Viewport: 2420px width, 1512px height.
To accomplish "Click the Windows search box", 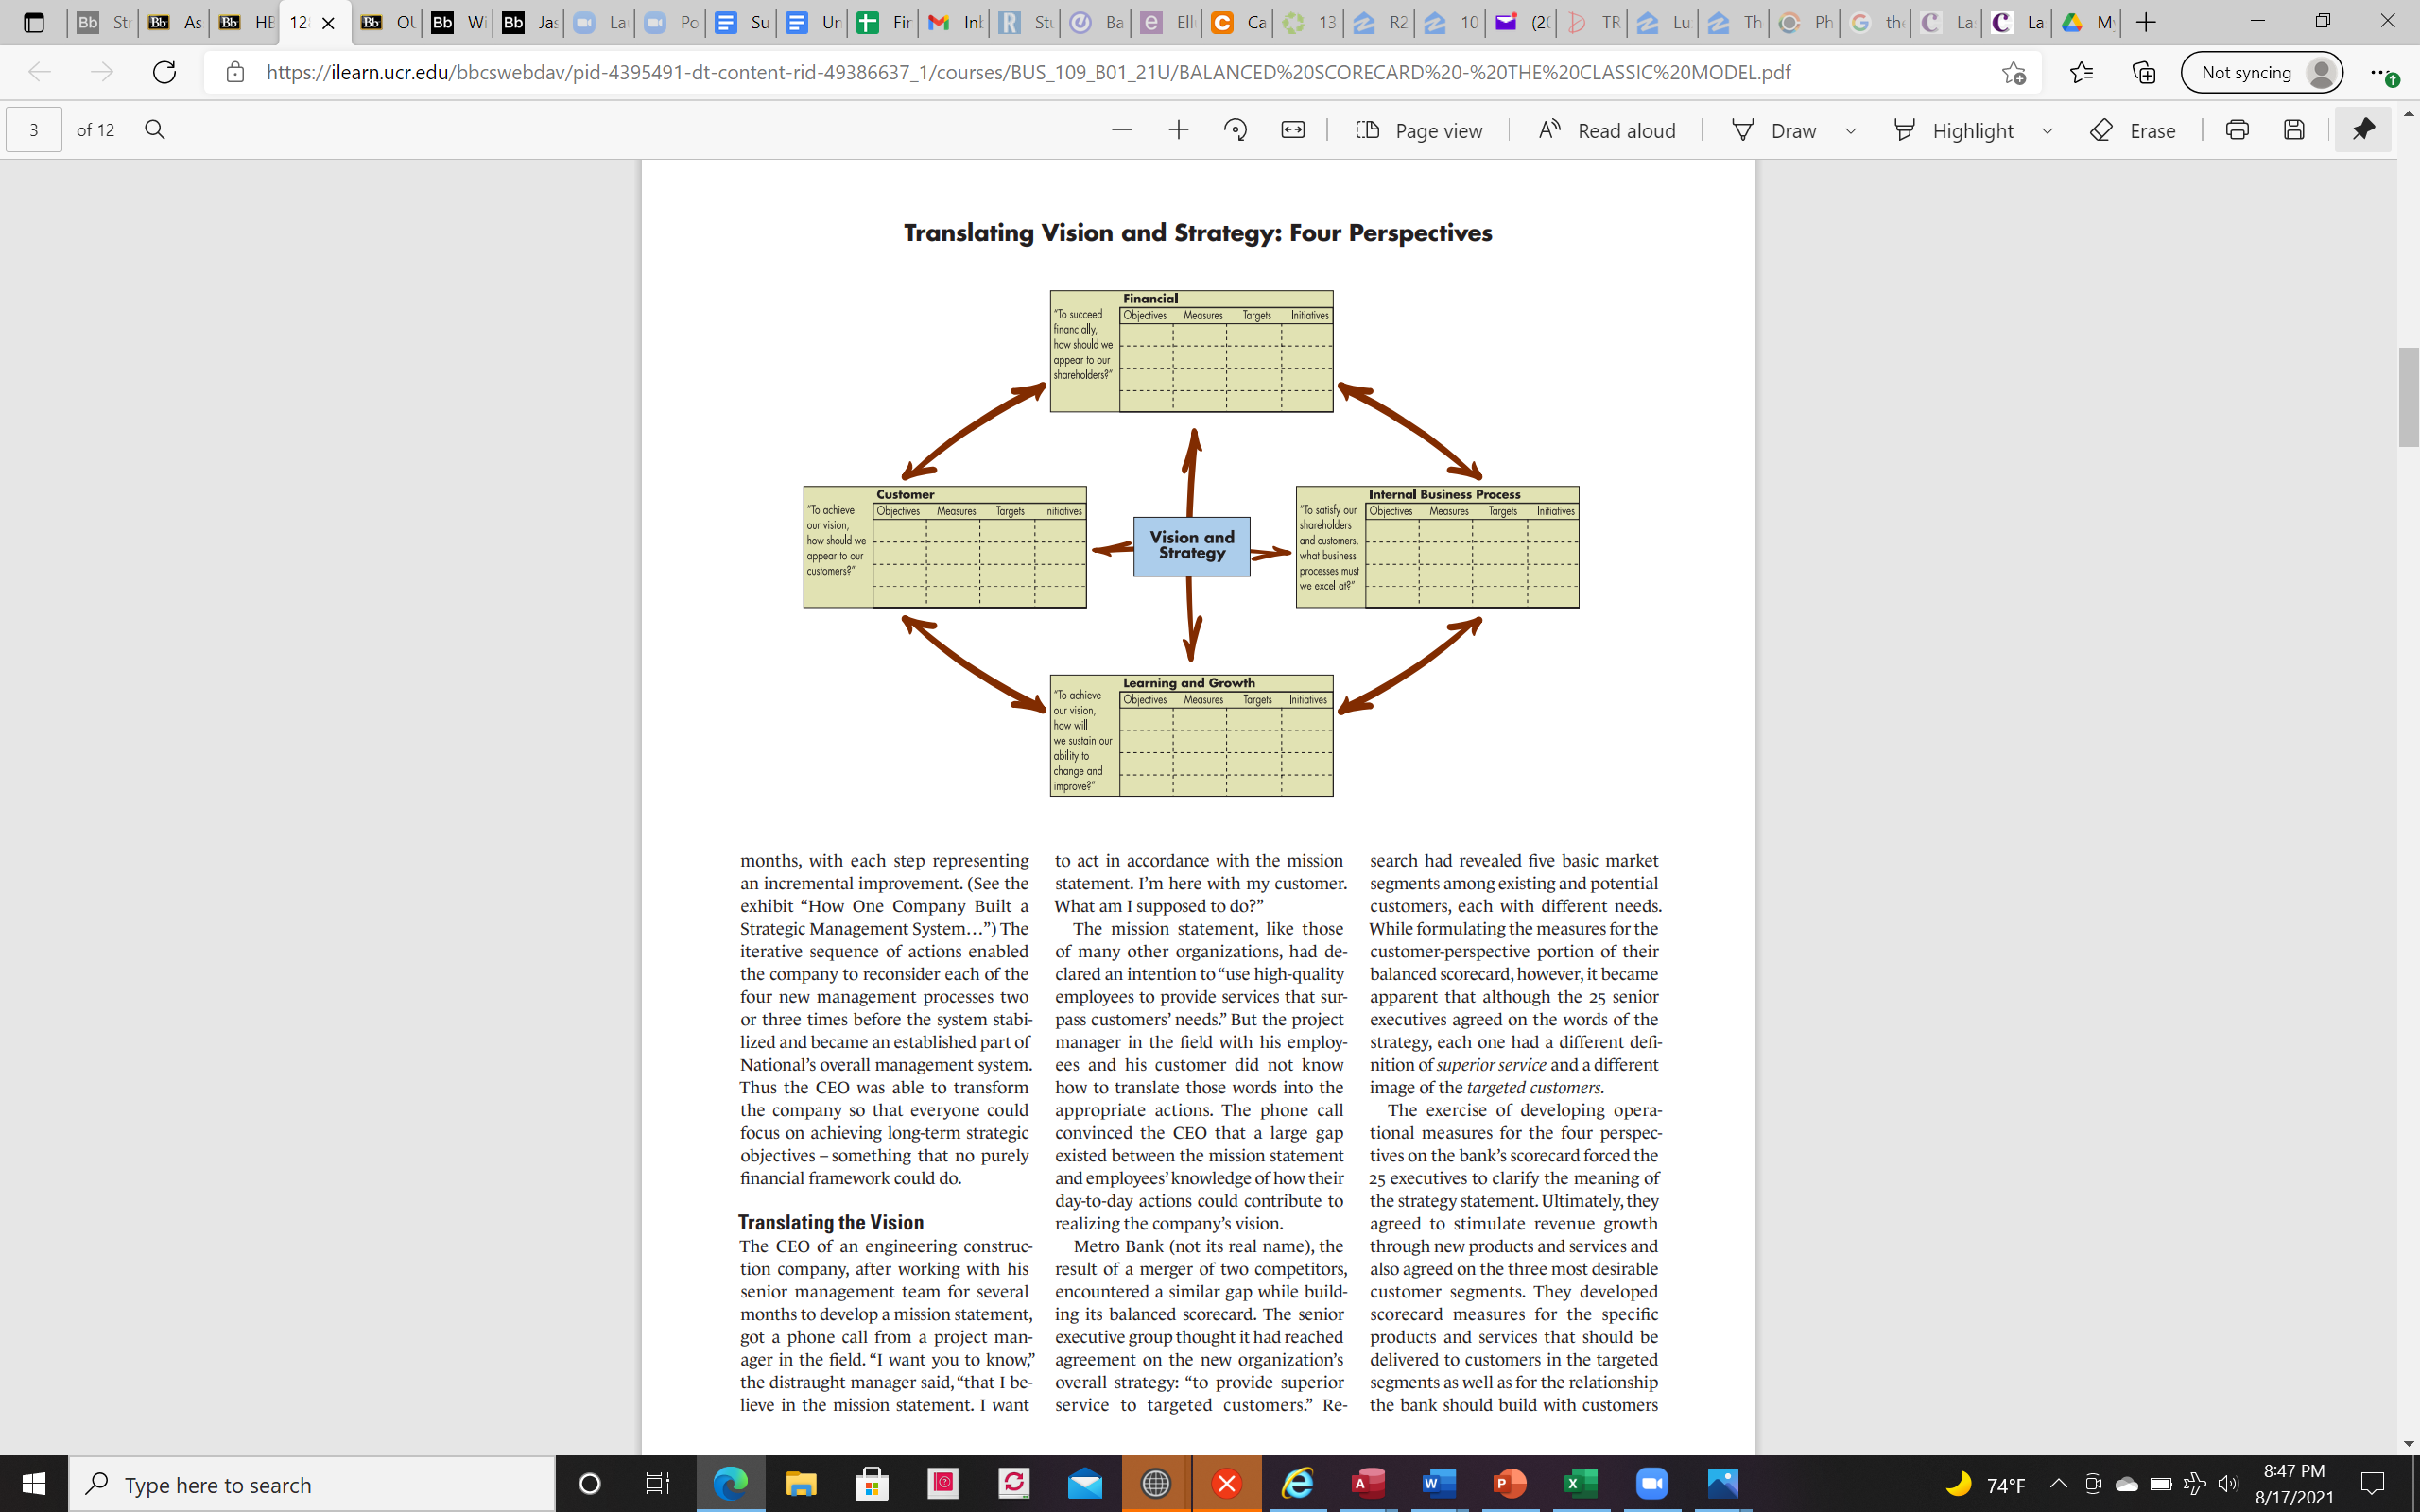I will [x=312, y=1484].
